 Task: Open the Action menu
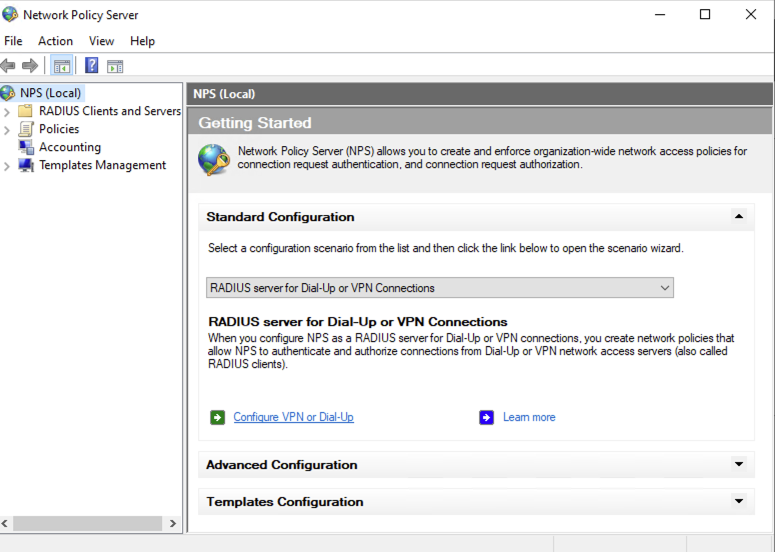55,41
